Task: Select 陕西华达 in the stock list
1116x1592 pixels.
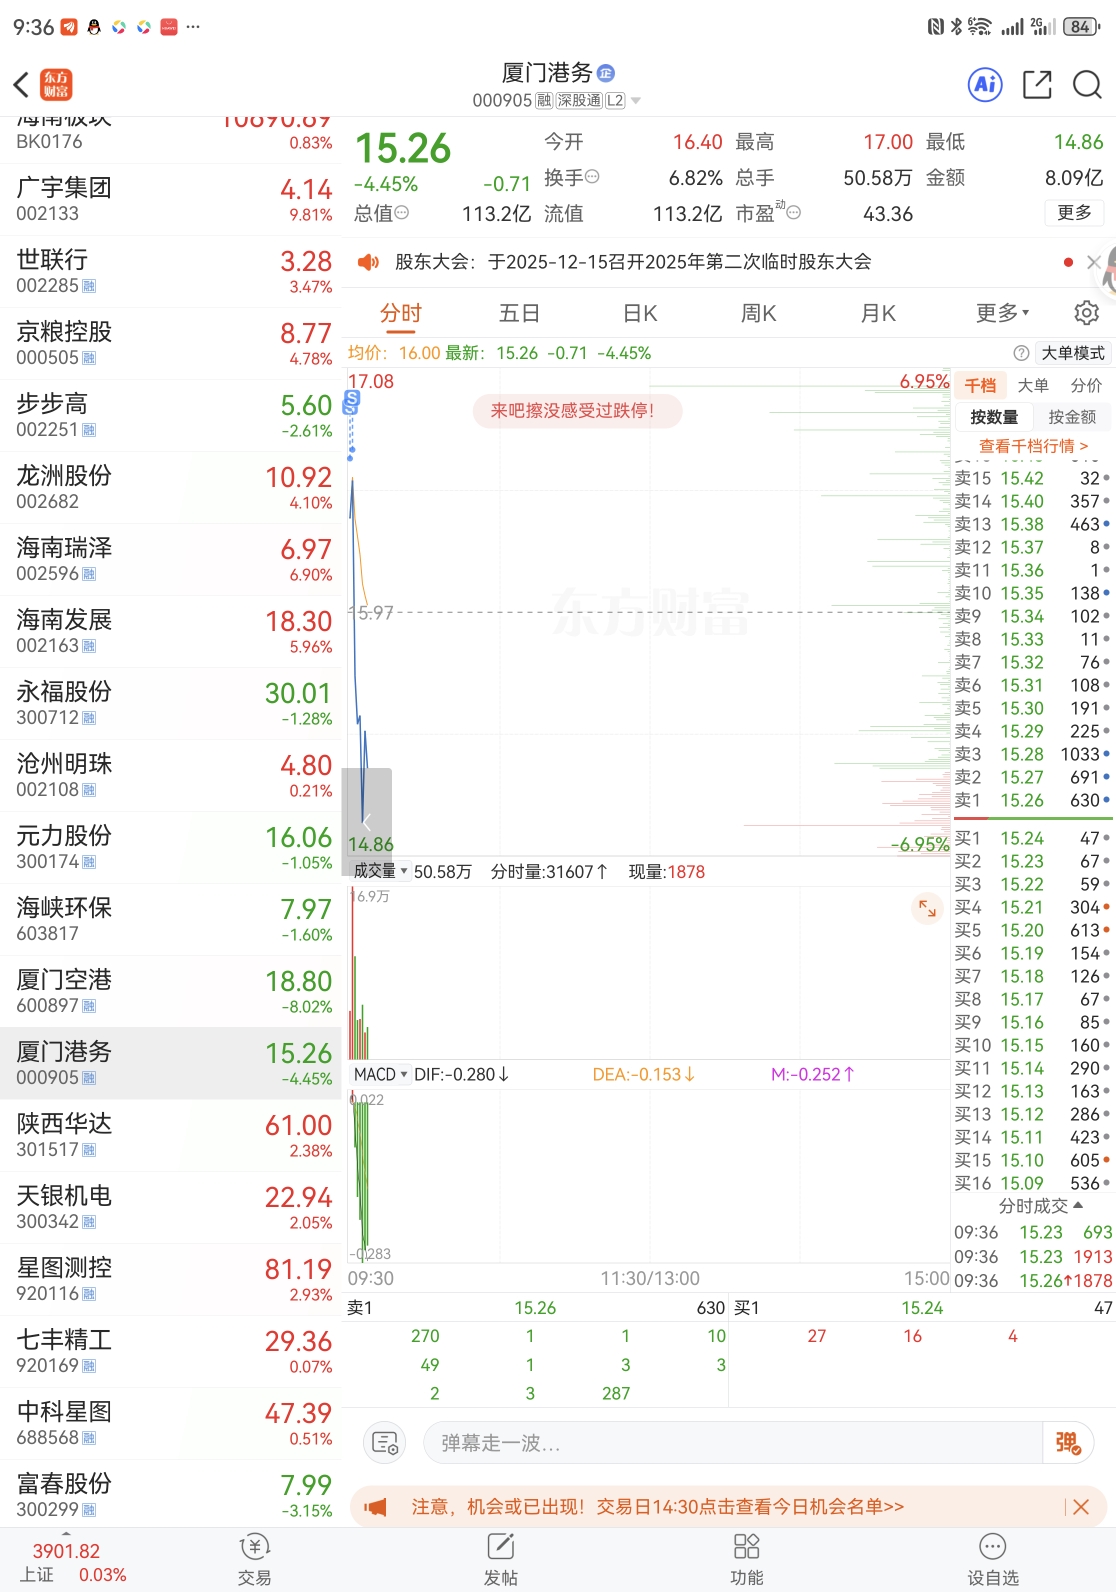Action: (171, 1135)
